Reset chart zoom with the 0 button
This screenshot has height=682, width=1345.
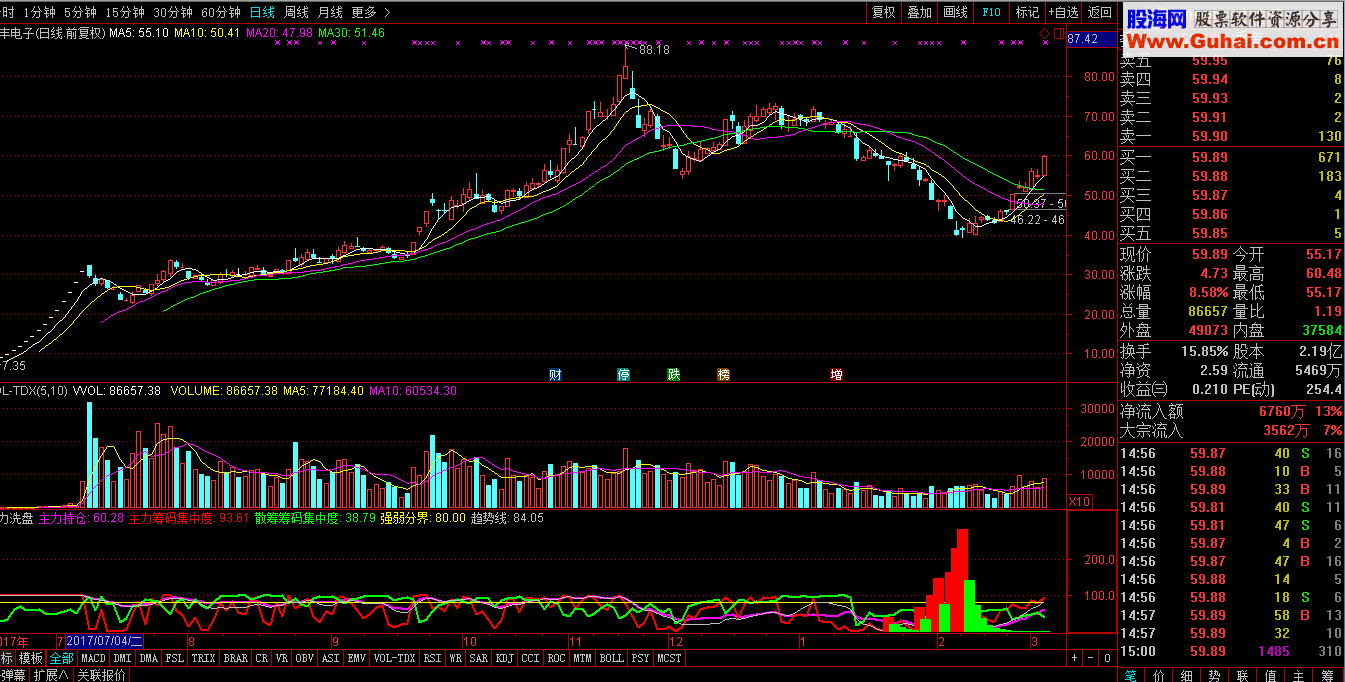pos(1106,658)
